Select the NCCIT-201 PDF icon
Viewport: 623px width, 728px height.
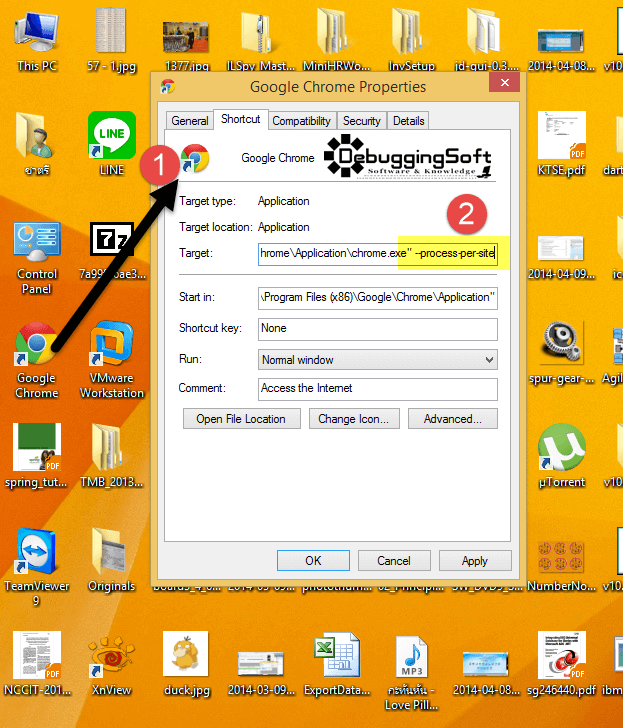37,655
